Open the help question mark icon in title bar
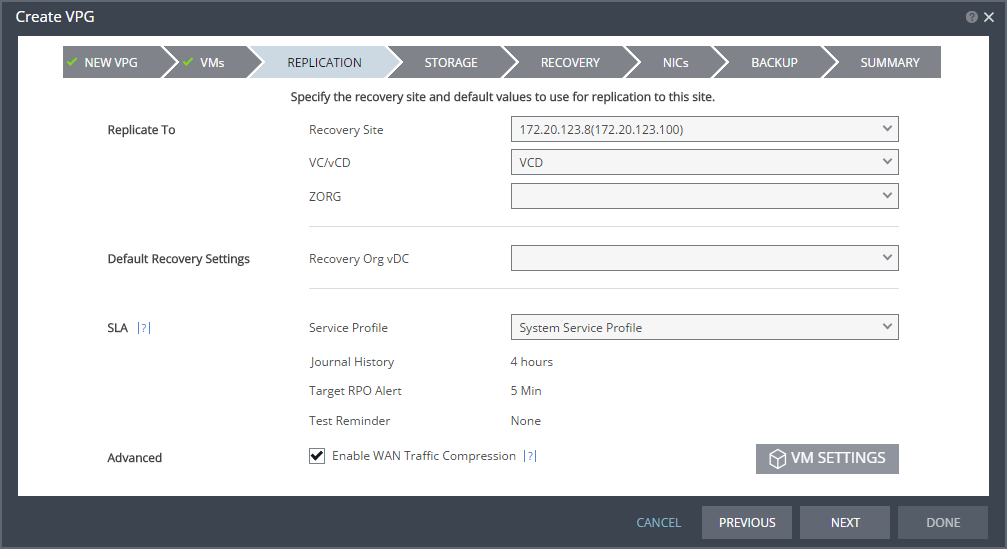 972,17
